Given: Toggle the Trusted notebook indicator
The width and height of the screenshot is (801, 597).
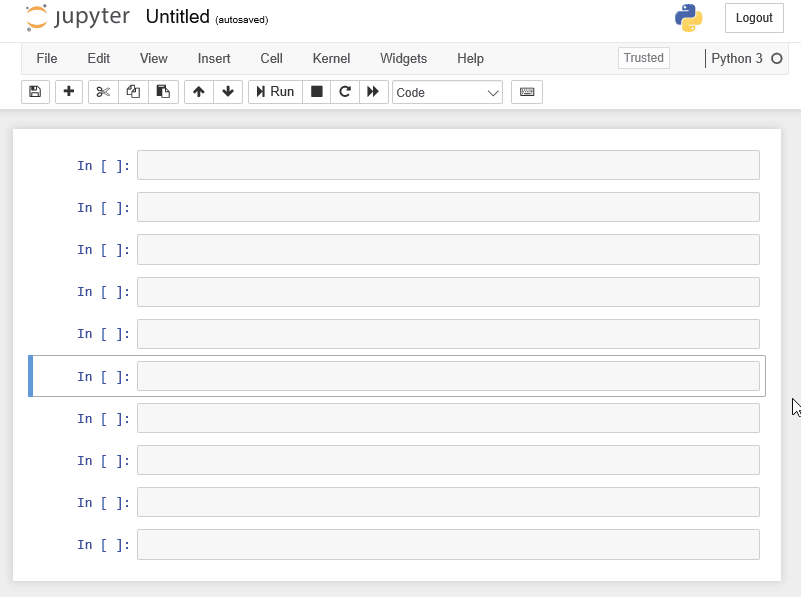Looking at the screenshot, I should pos(643,58).
